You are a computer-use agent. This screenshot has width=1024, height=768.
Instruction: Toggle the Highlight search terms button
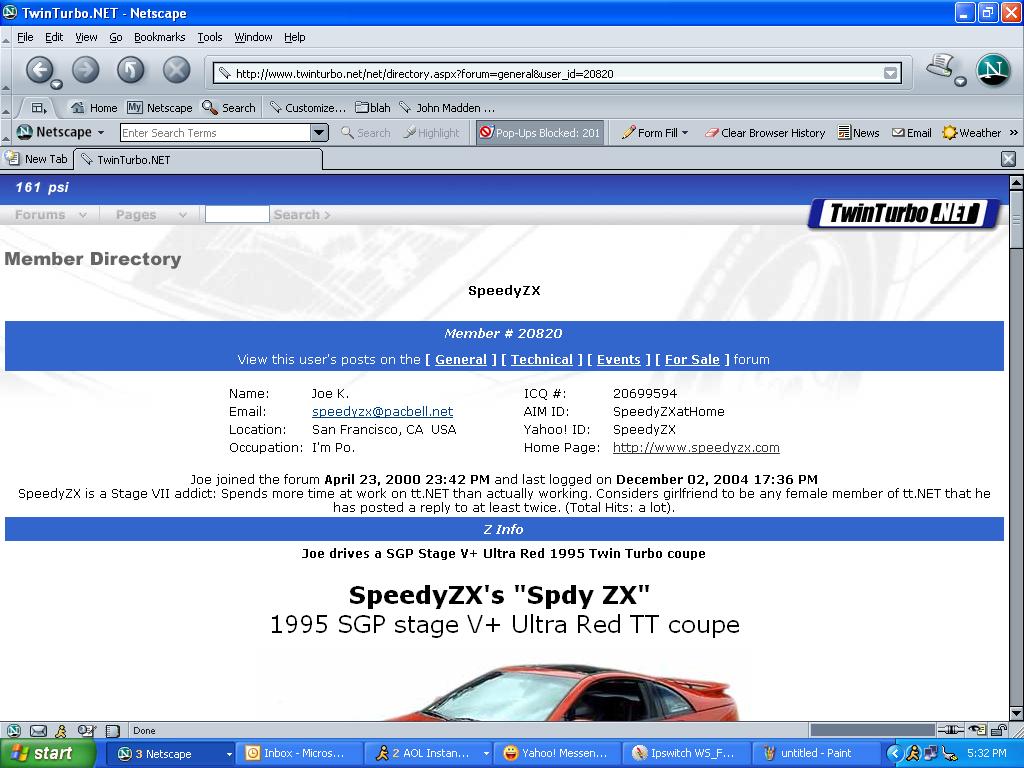pyautogui.click(x=431, y=133)
